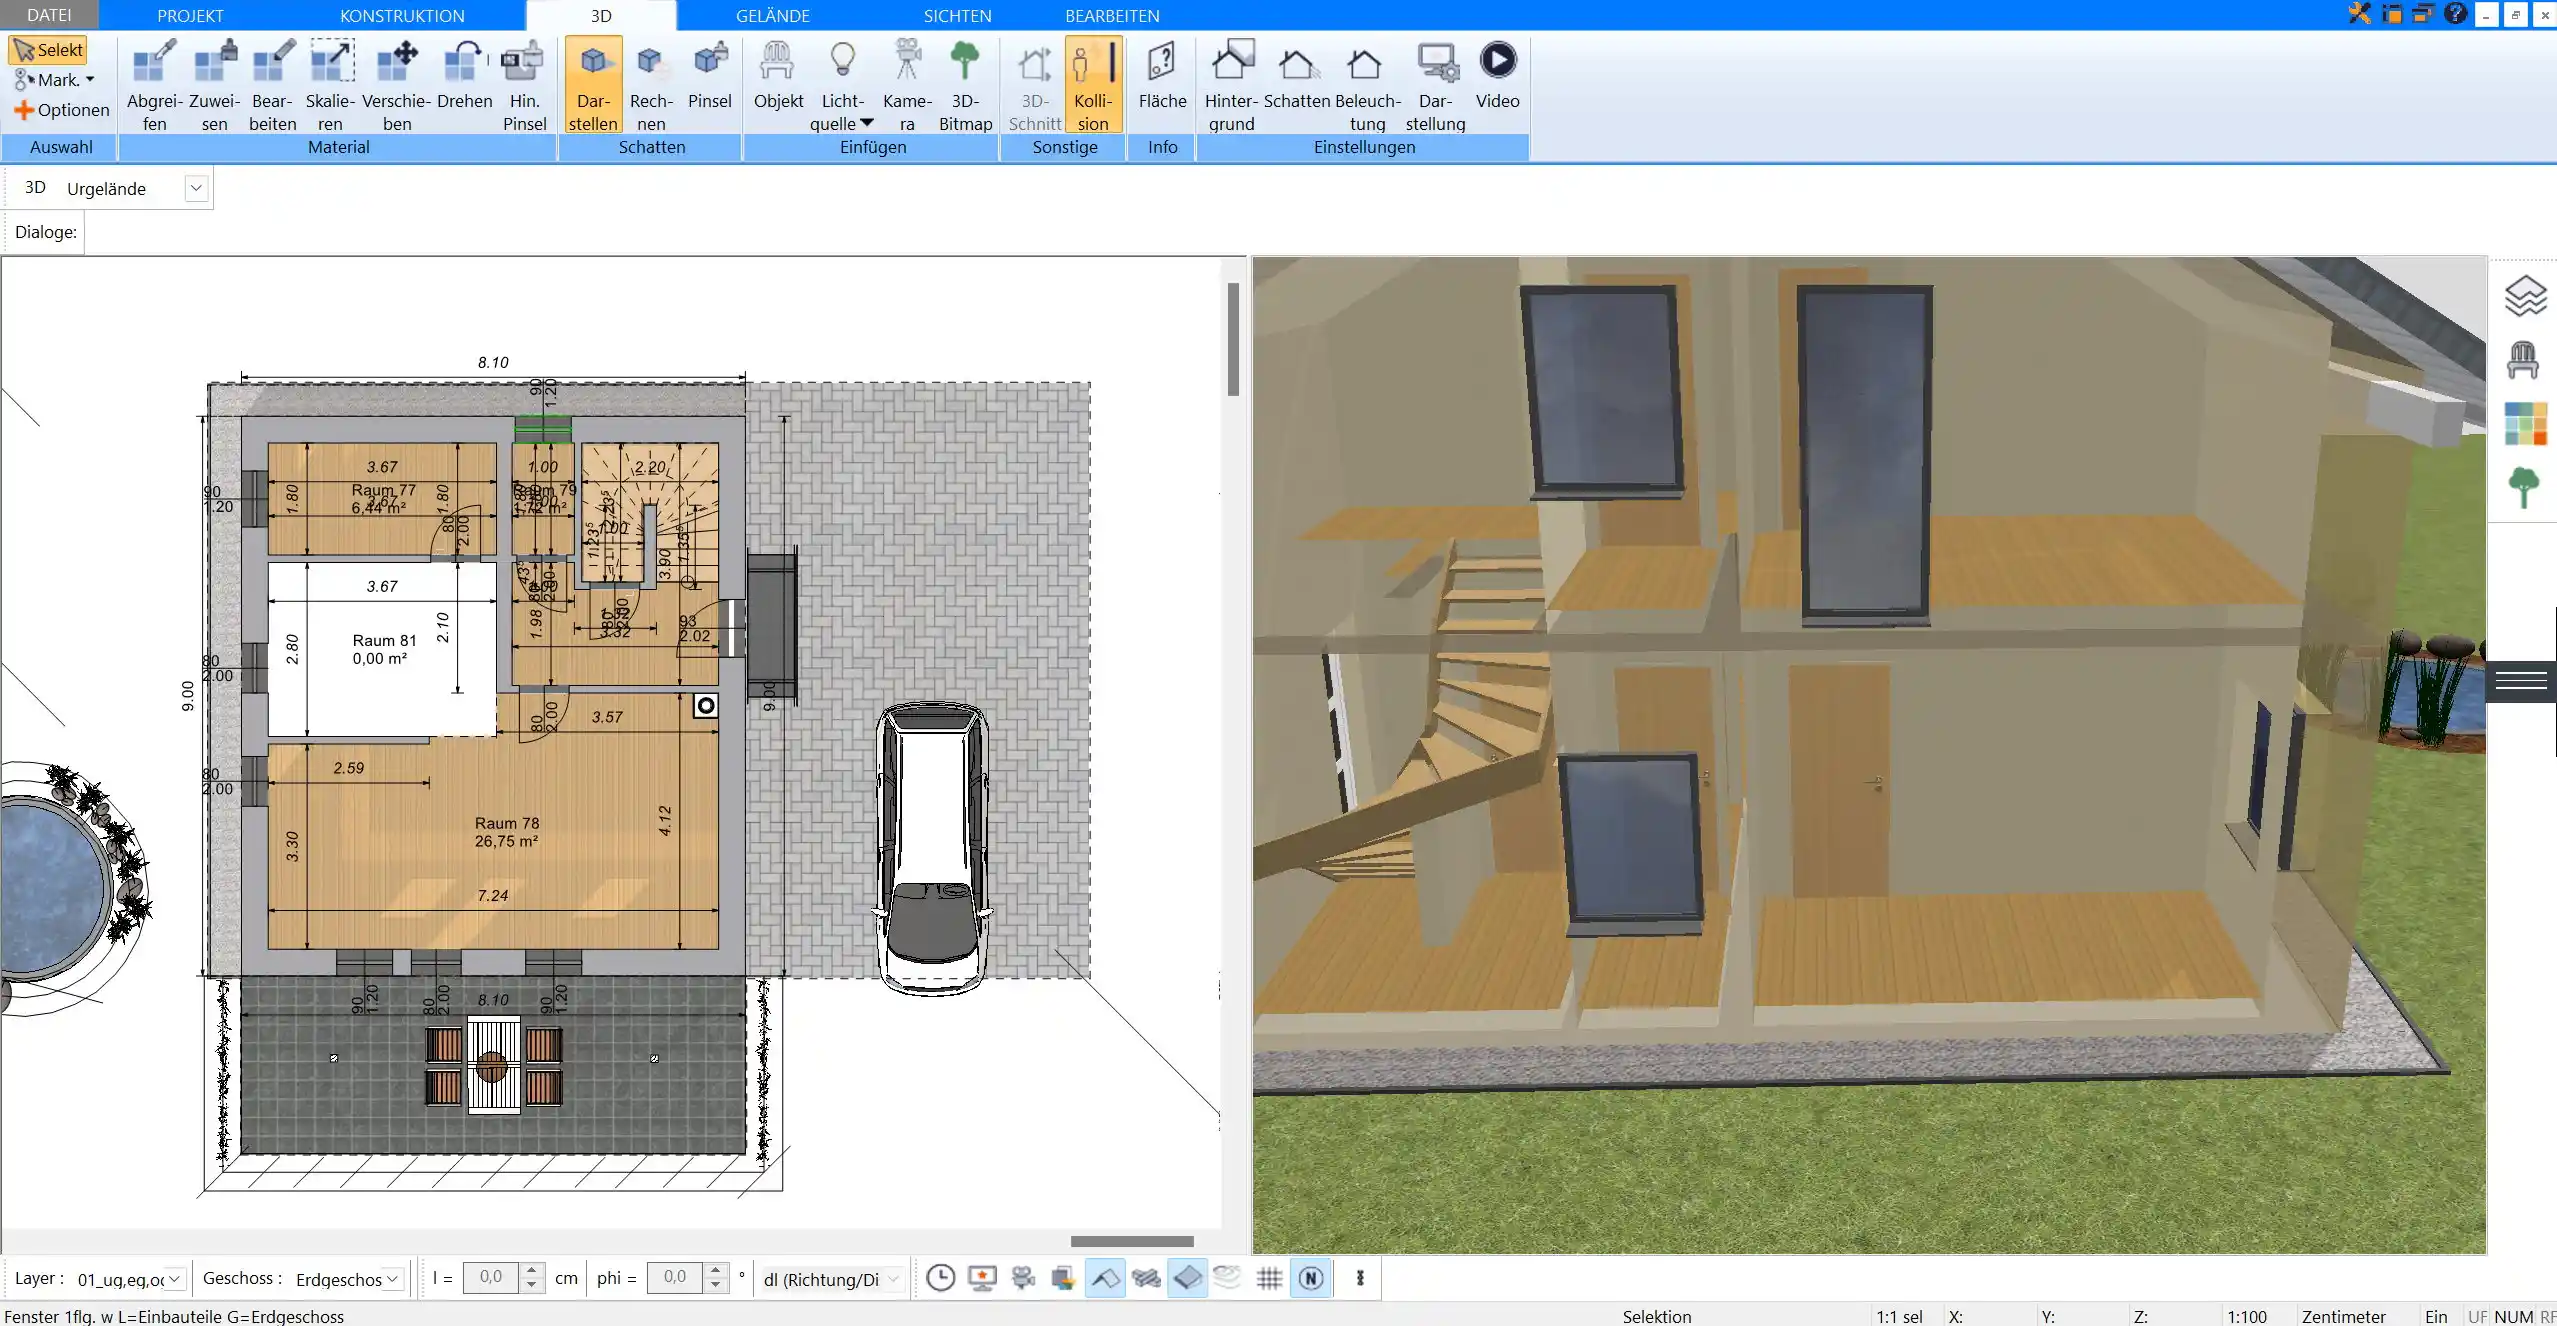Switch to the PROJEKT tab
The width and height of the screenshot is (2557, 1326).
coord(190,16)
